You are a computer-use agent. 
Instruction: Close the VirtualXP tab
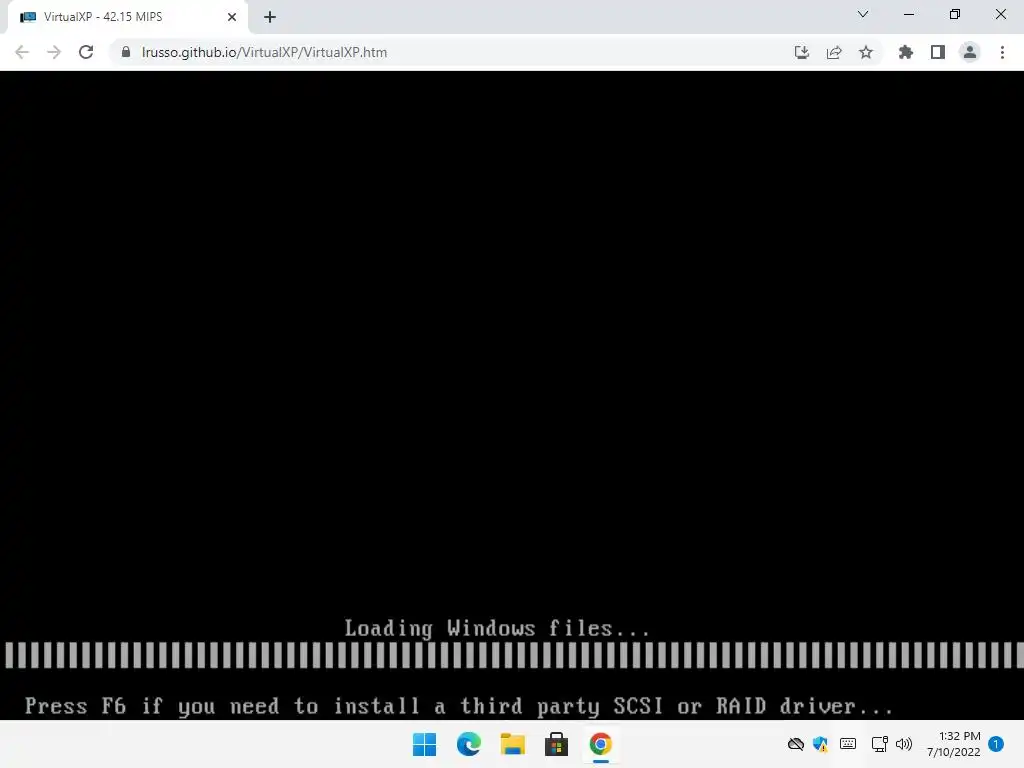tap(232, 17)
